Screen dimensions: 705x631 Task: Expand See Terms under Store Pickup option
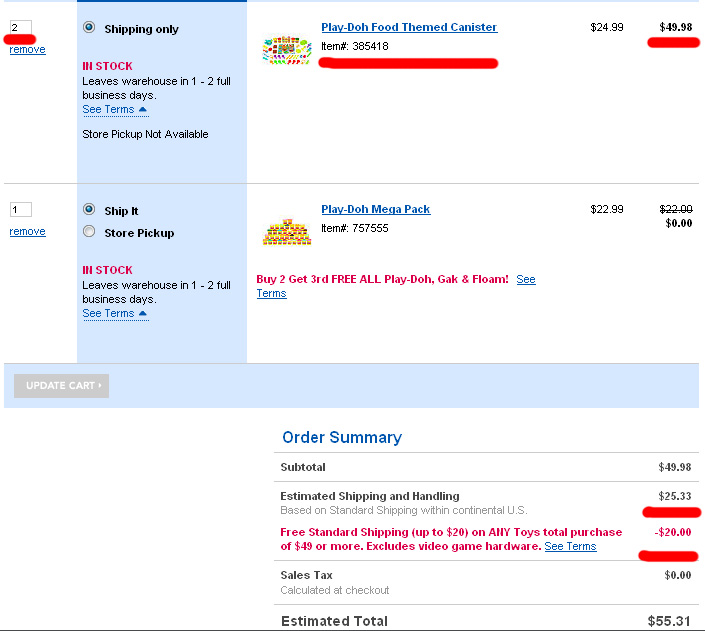coord(115,313)
